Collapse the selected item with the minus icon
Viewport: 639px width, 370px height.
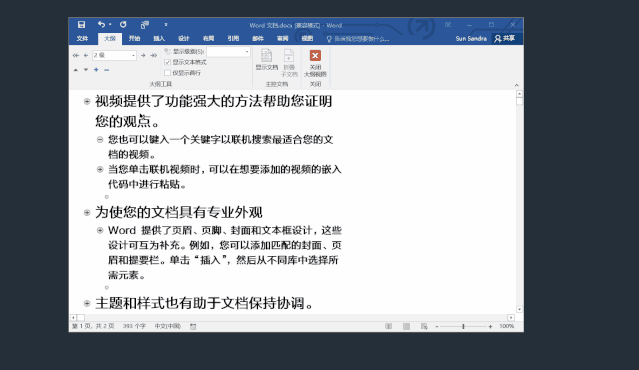coord(106,70)
